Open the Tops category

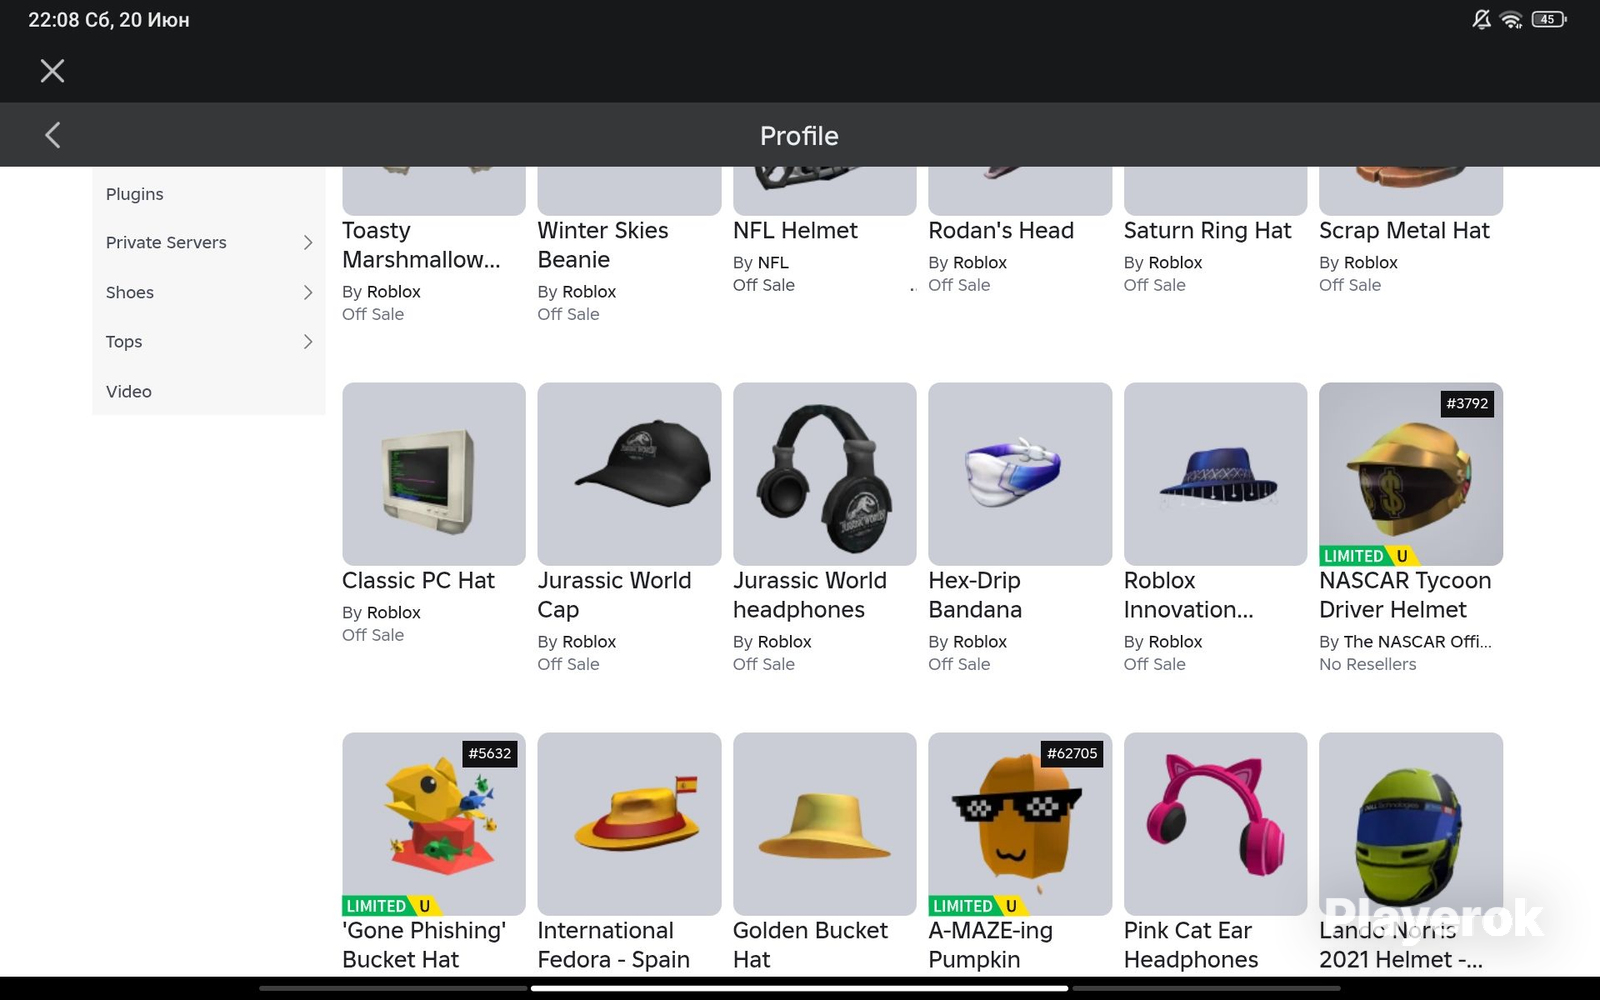click(209, 342)
